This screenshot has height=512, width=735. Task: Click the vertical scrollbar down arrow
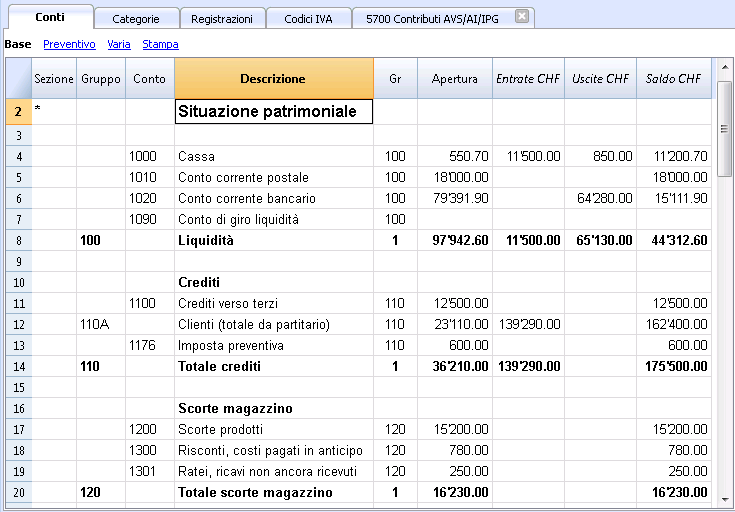click(725, 499)
